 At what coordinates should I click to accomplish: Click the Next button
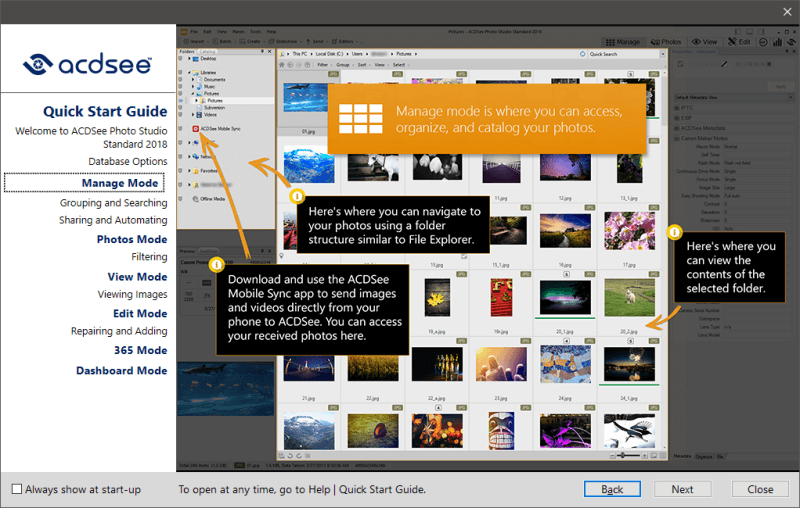coord(682,489)
